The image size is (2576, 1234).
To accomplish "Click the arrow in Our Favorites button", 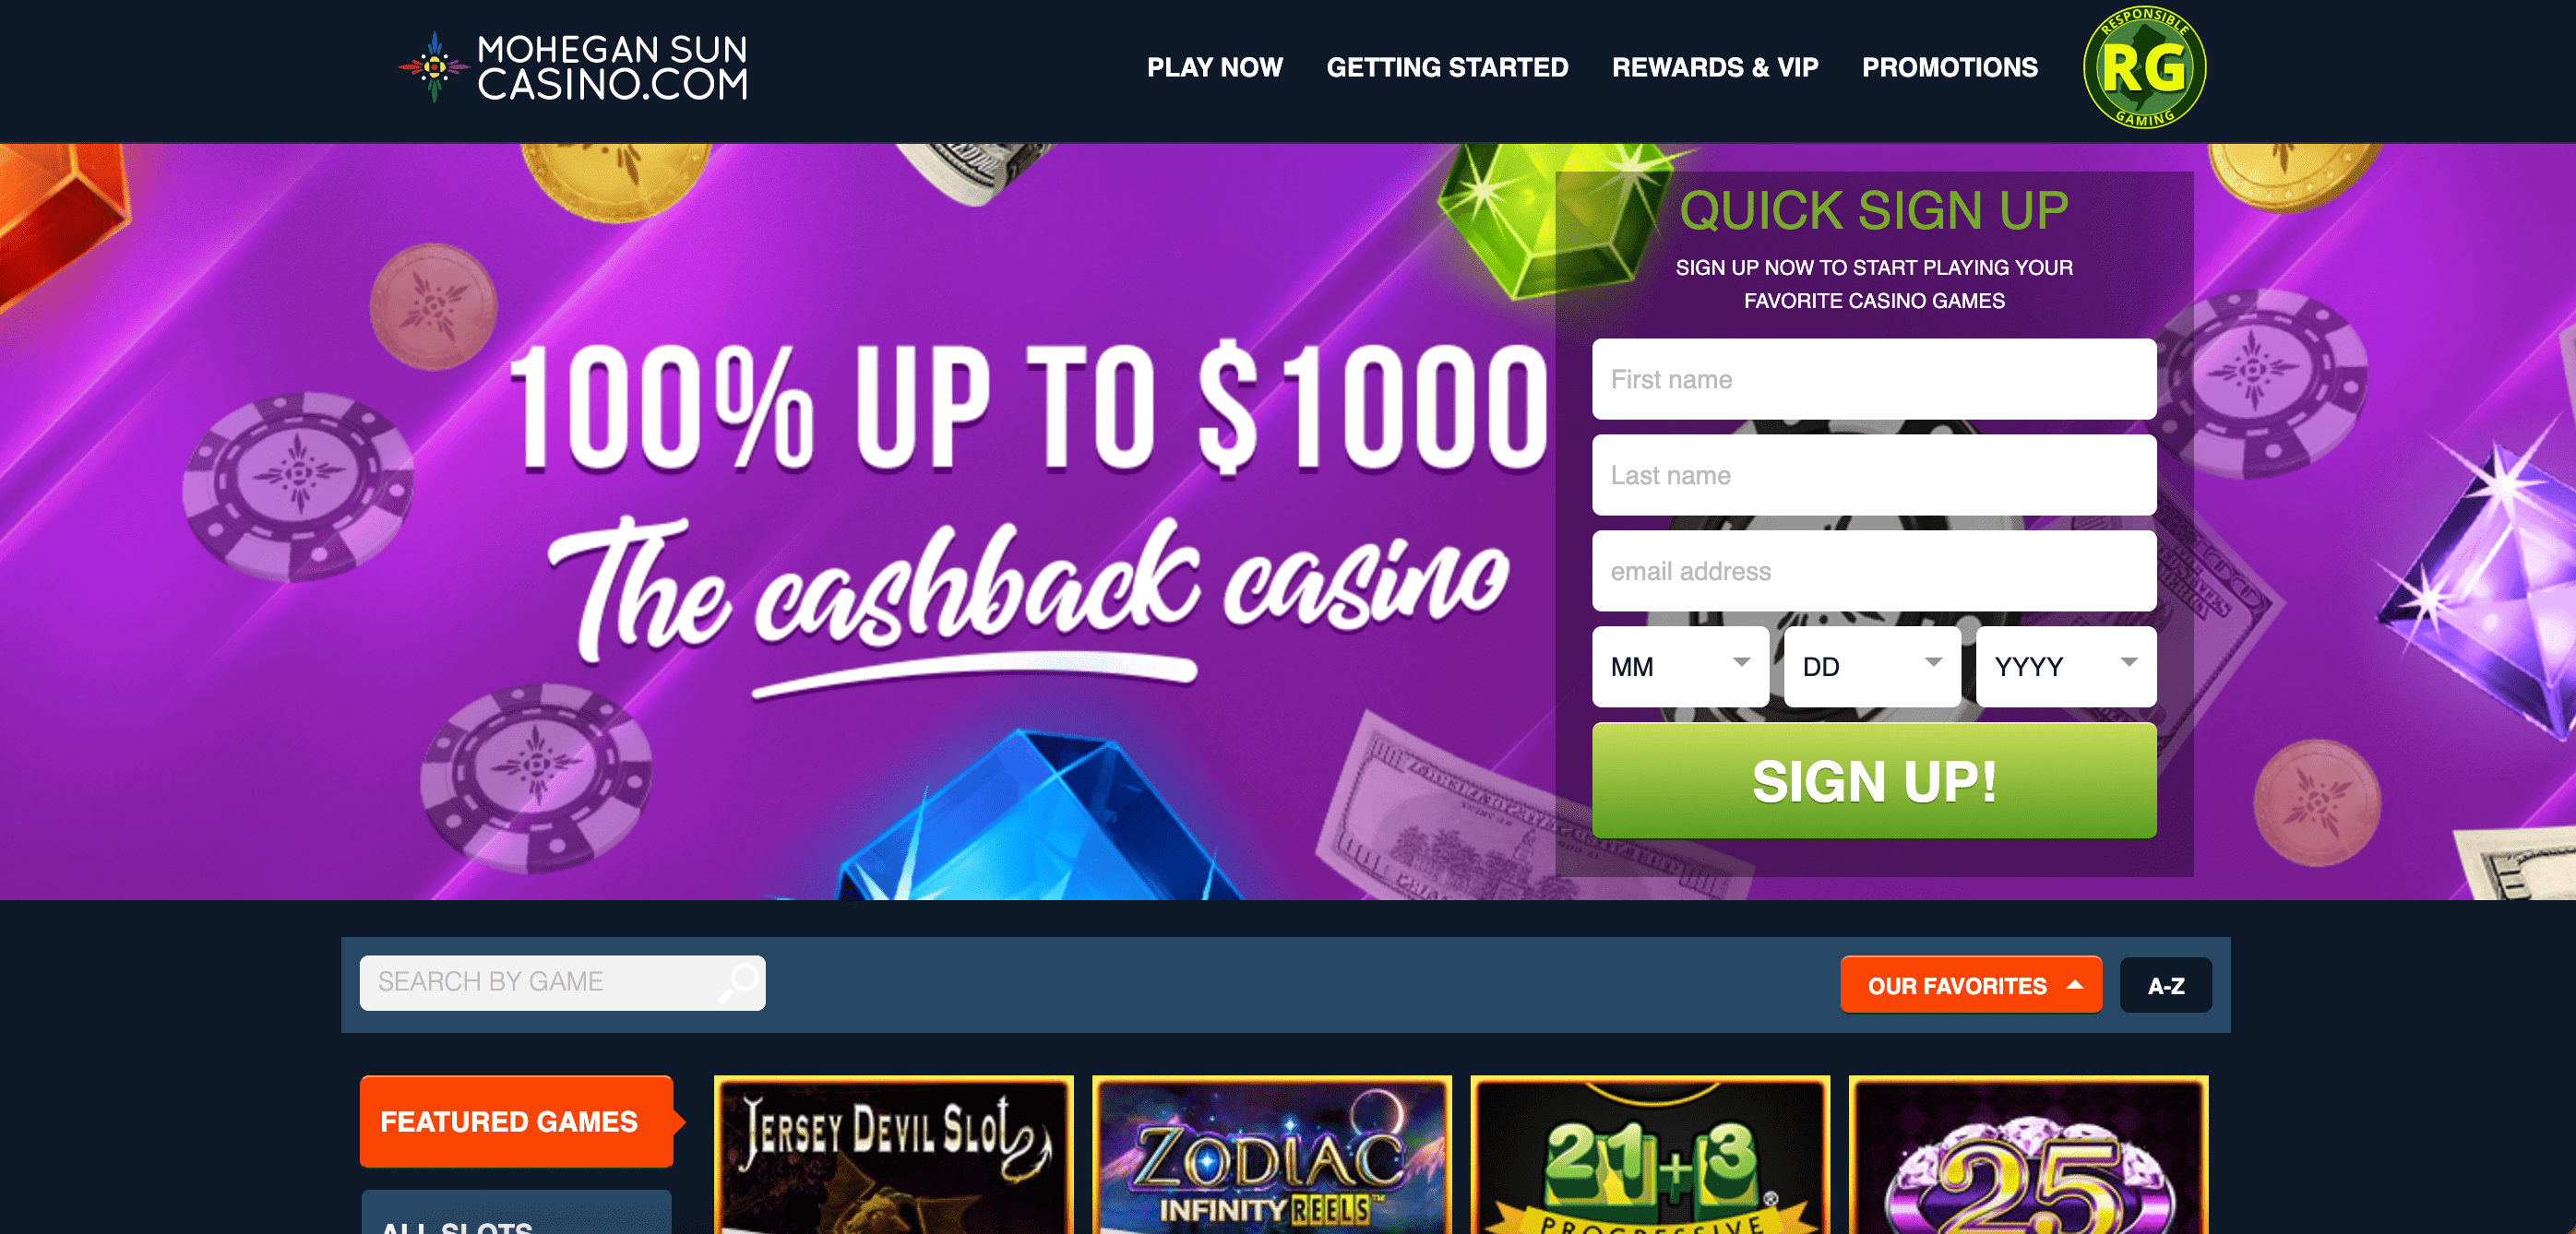I will click(2075, 985).
